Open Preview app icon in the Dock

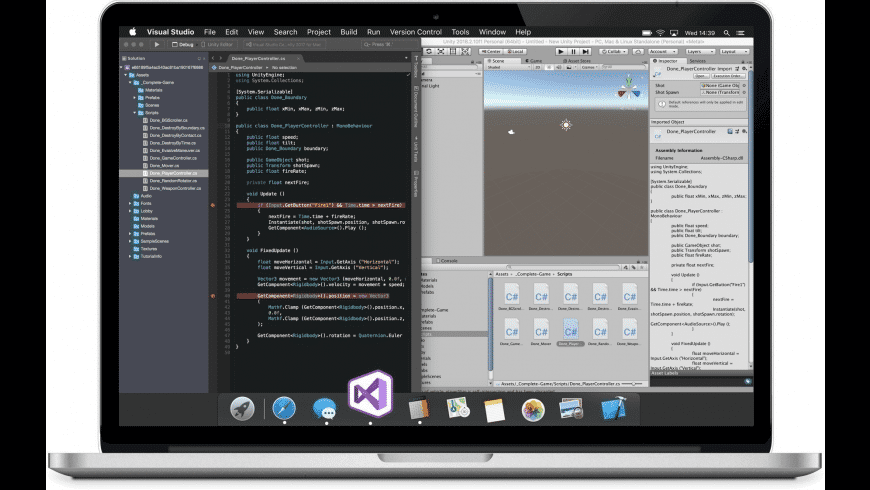pos(571,410)
